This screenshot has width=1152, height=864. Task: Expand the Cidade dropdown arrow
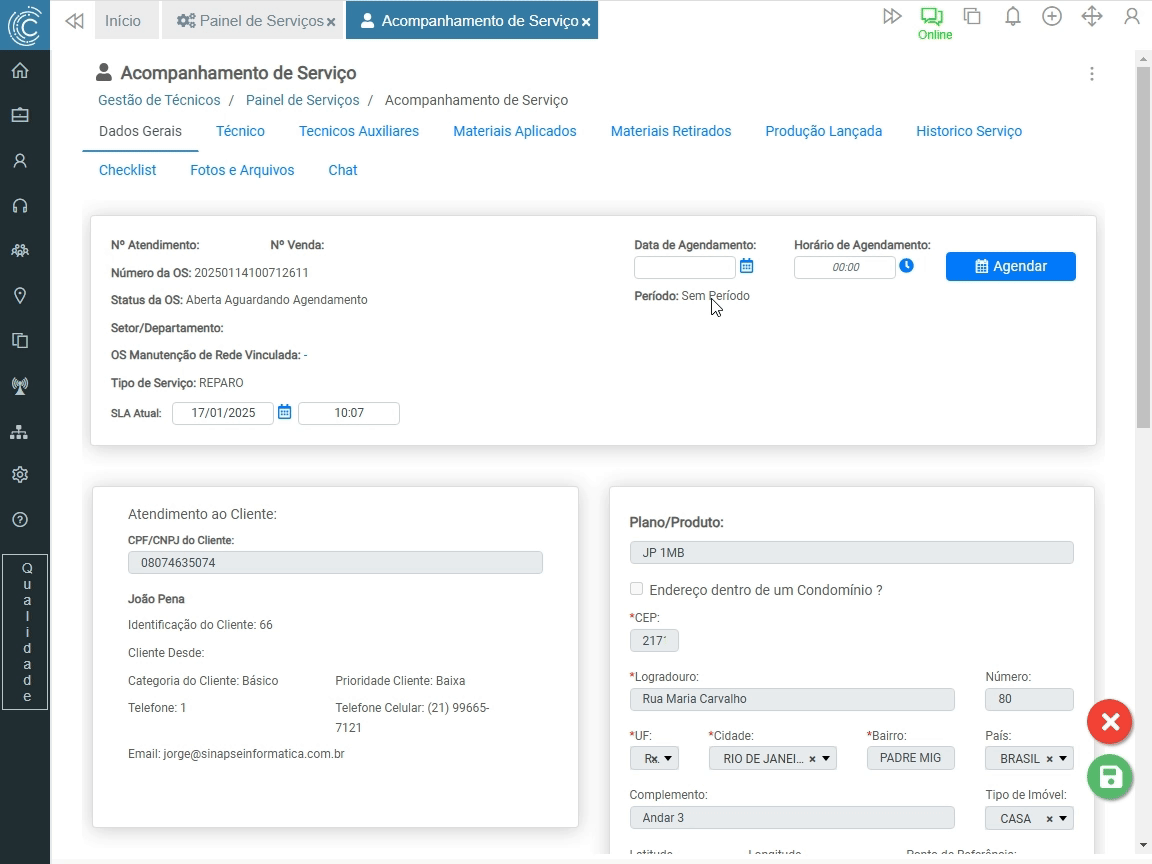826,759
